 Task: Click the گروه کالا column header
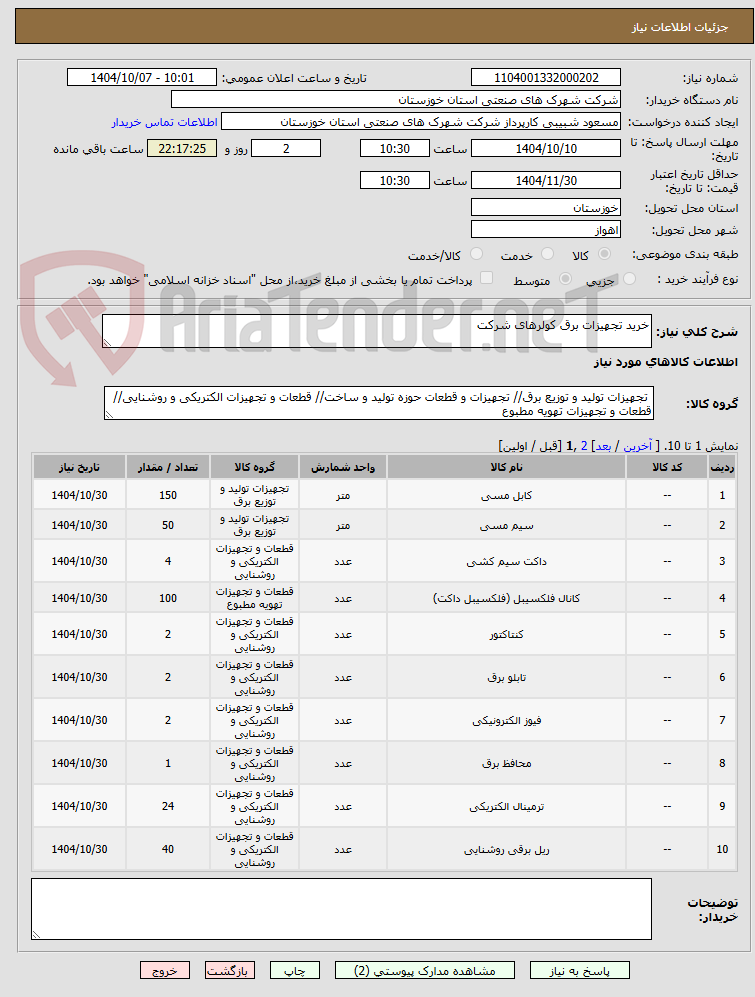(254, 467)
